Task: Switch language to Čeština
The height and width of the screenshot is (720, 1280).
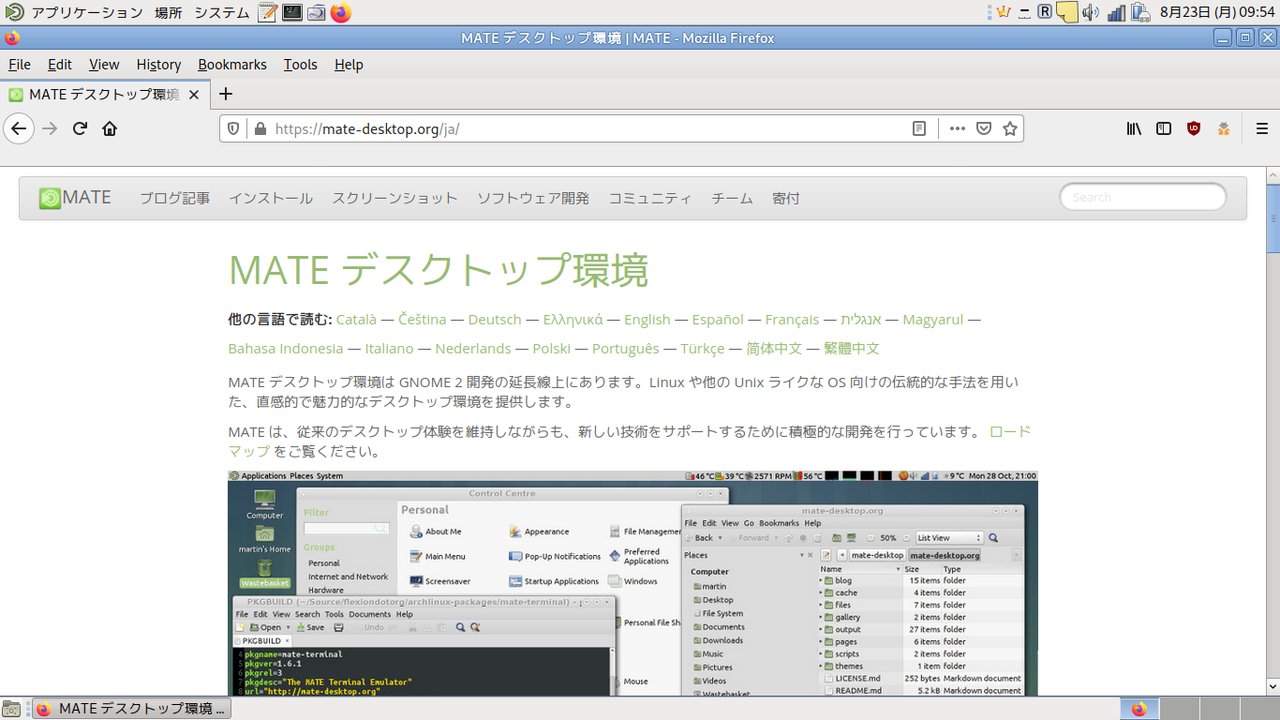Action: pos(422,319)
